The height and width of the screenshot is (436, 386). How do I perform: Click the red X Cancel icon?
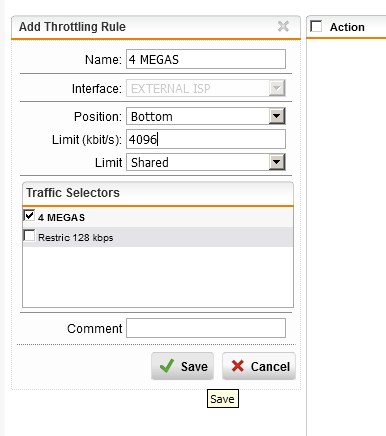point(238,366)
